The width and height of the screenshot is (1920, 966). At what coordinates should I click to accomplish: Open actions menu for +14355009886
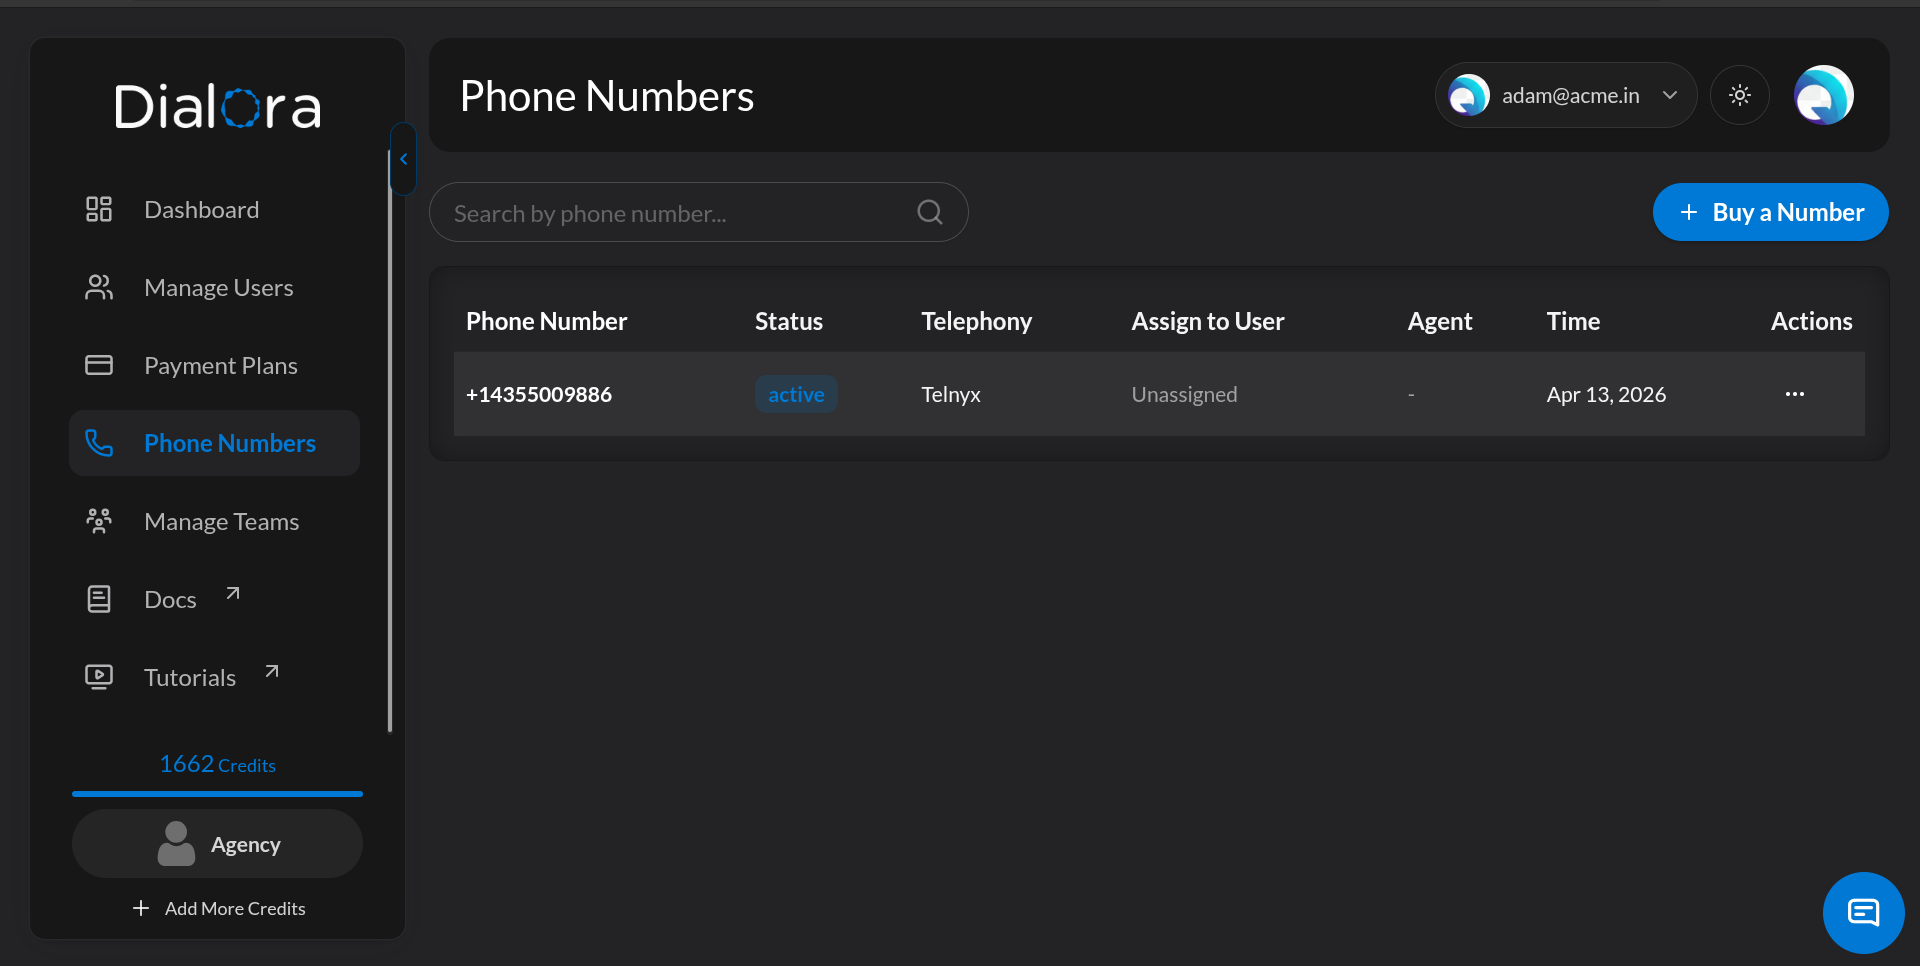pyautogui.click(x=1794, y=394)
